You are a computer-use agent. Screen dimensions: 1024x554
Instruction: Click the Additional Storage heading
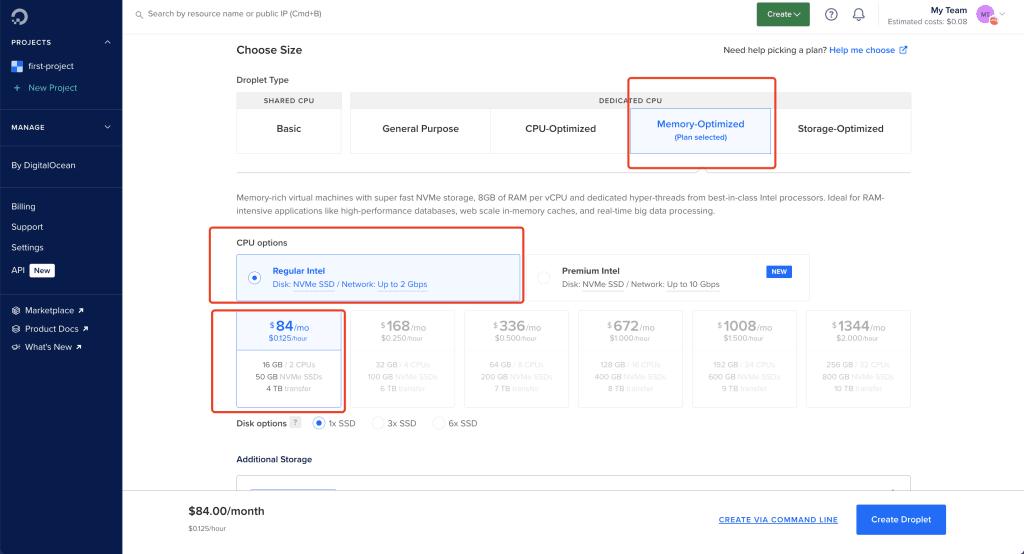274,459
